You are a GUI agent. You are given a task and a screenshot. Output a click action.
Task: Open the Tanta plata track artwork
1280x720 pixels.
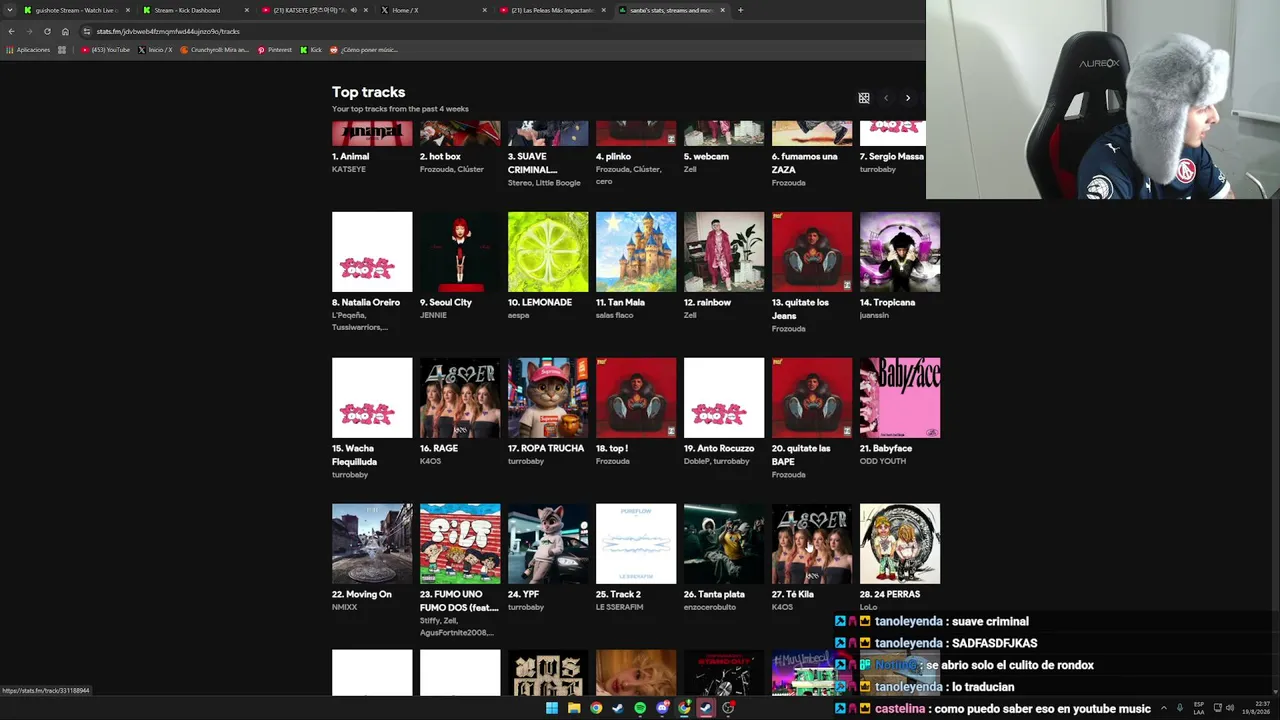coord(724,544)
